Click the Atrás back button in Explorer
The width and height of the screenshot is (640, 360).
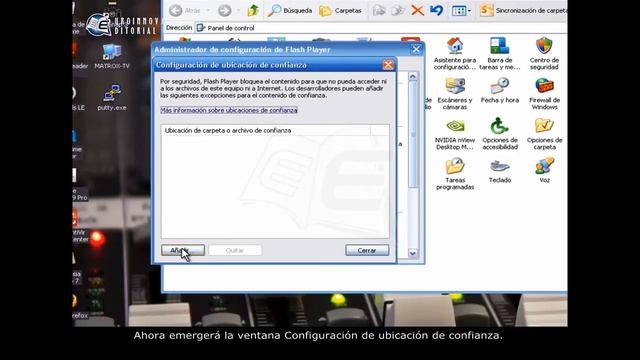[x=185, y=11]
